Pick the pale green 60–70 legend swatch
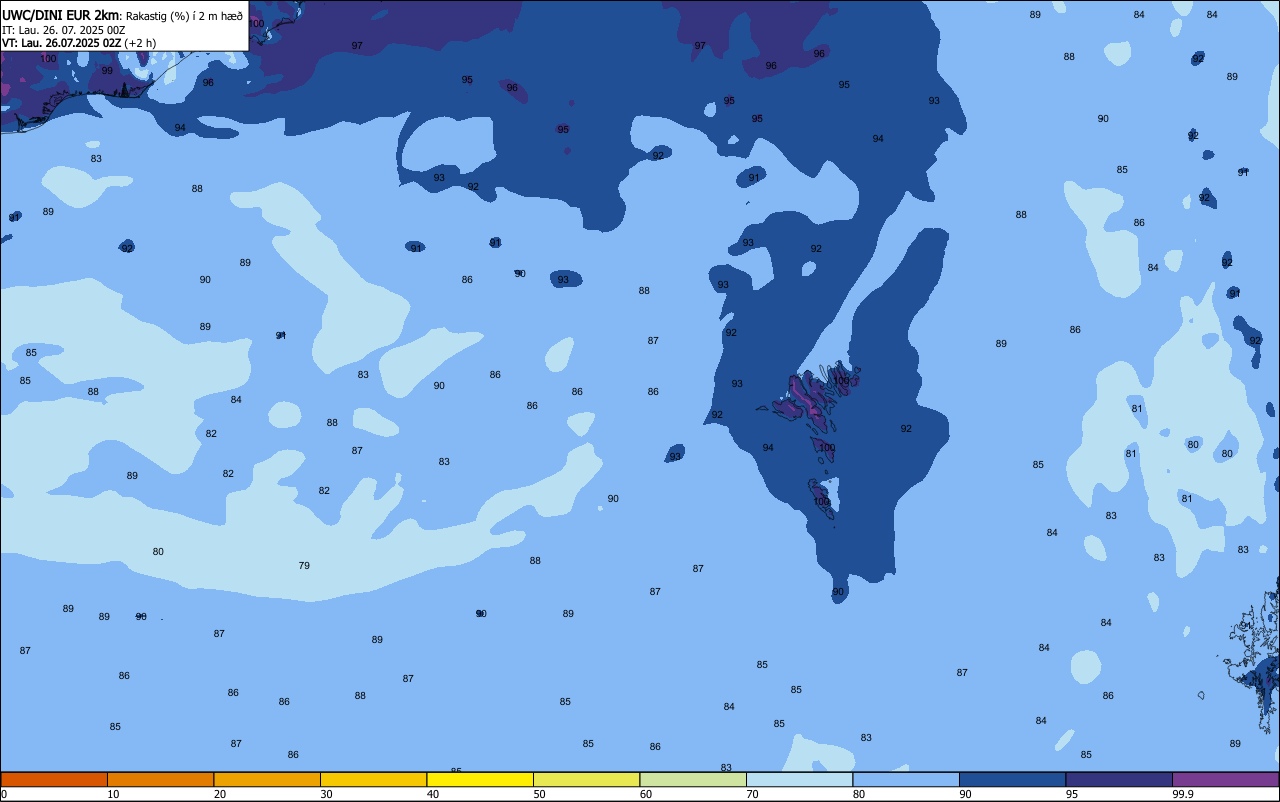 (693, 779)
